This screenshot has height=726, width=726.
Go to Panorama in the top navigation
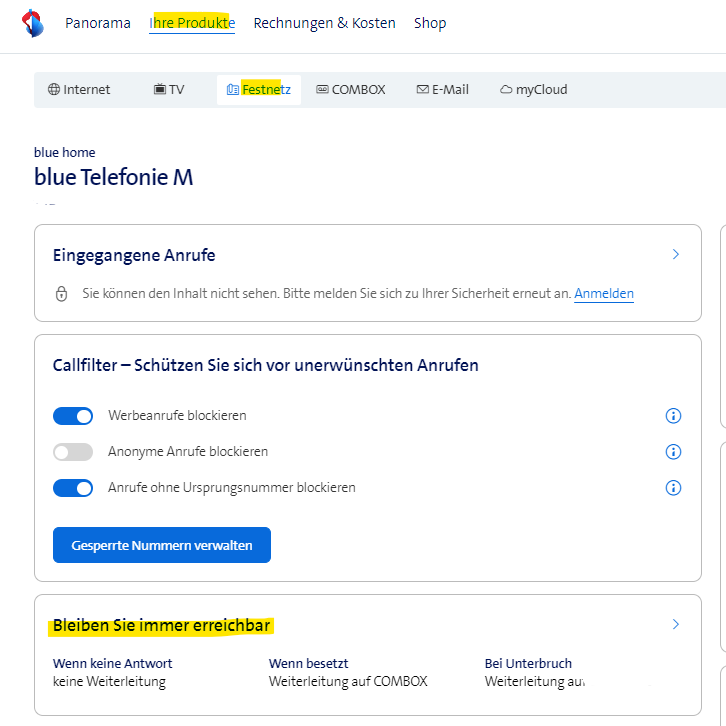coord(98,23)
